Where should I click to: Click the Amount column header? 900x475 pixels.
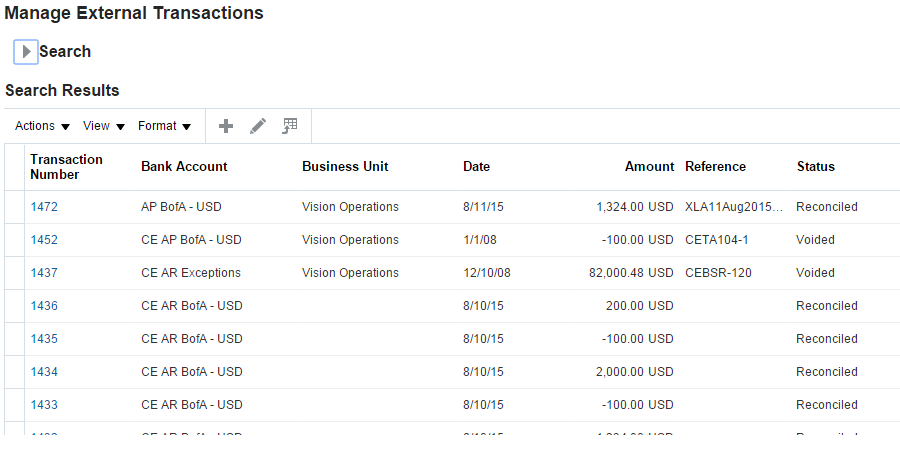pos(649,167)
